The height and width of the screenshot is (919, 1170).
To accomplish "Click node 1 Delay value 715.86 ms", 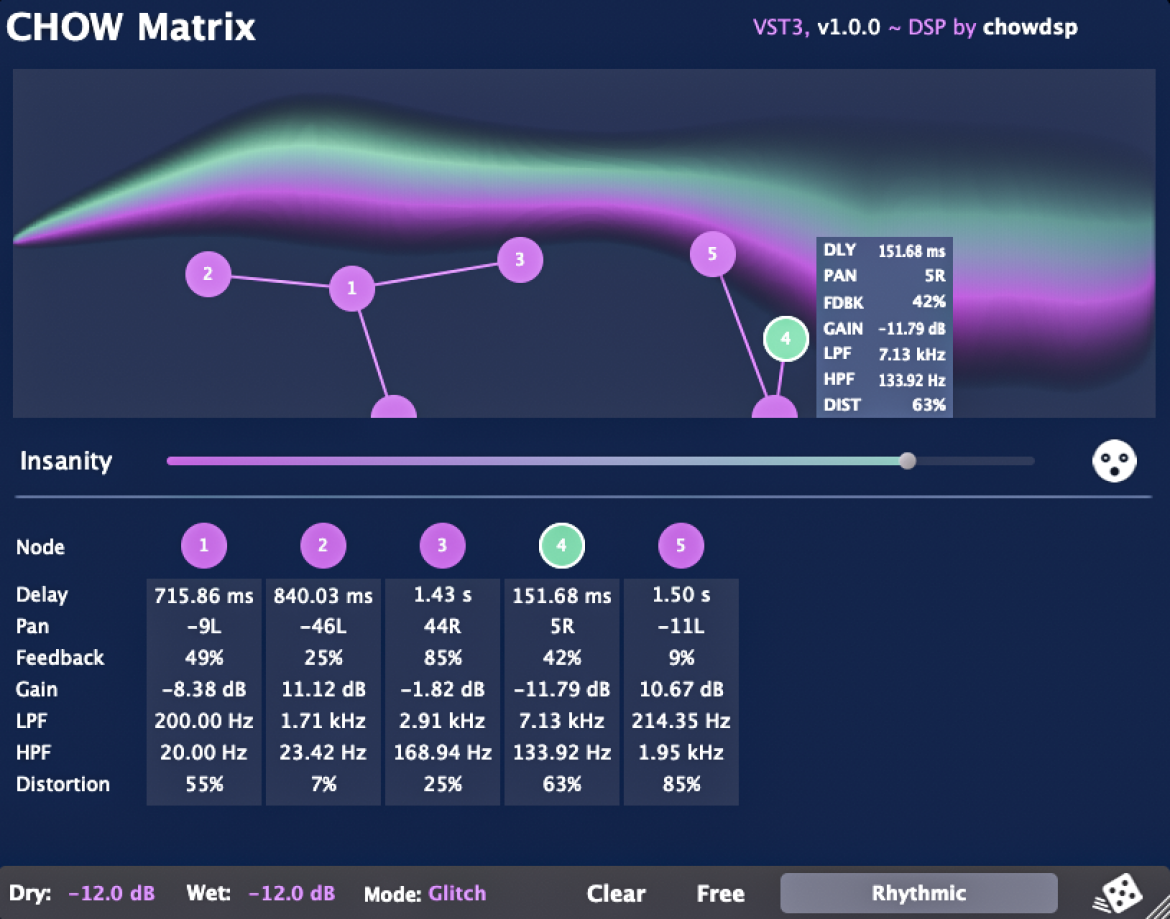I will (x=204, y=595).
